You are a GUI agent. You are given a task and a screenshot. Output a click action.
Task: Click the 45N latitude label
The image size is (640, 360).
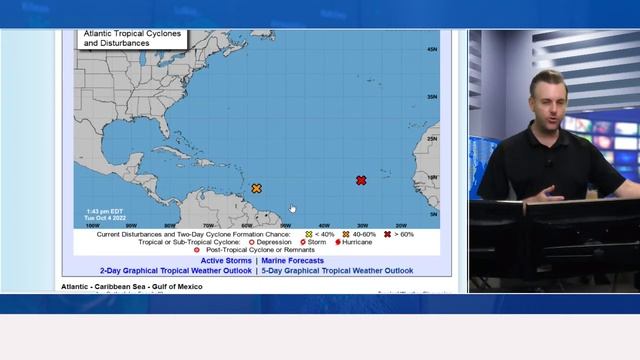(432, 49)
